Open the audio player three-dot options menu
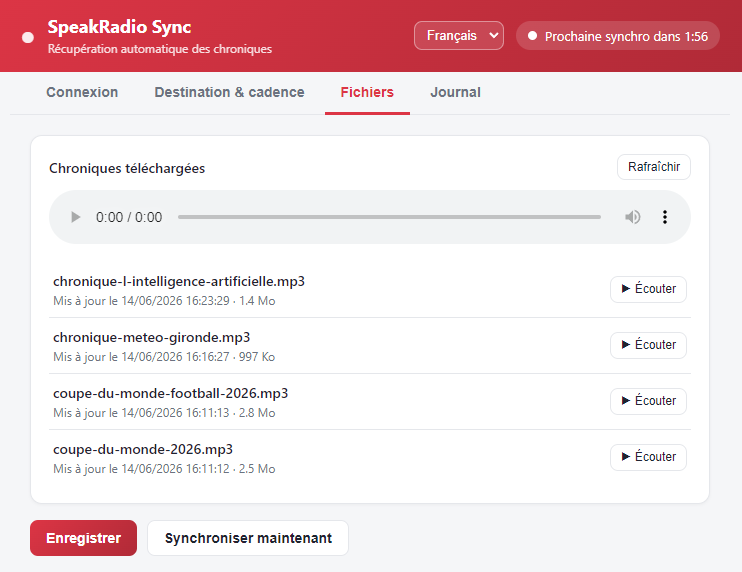 click(665, 217)
